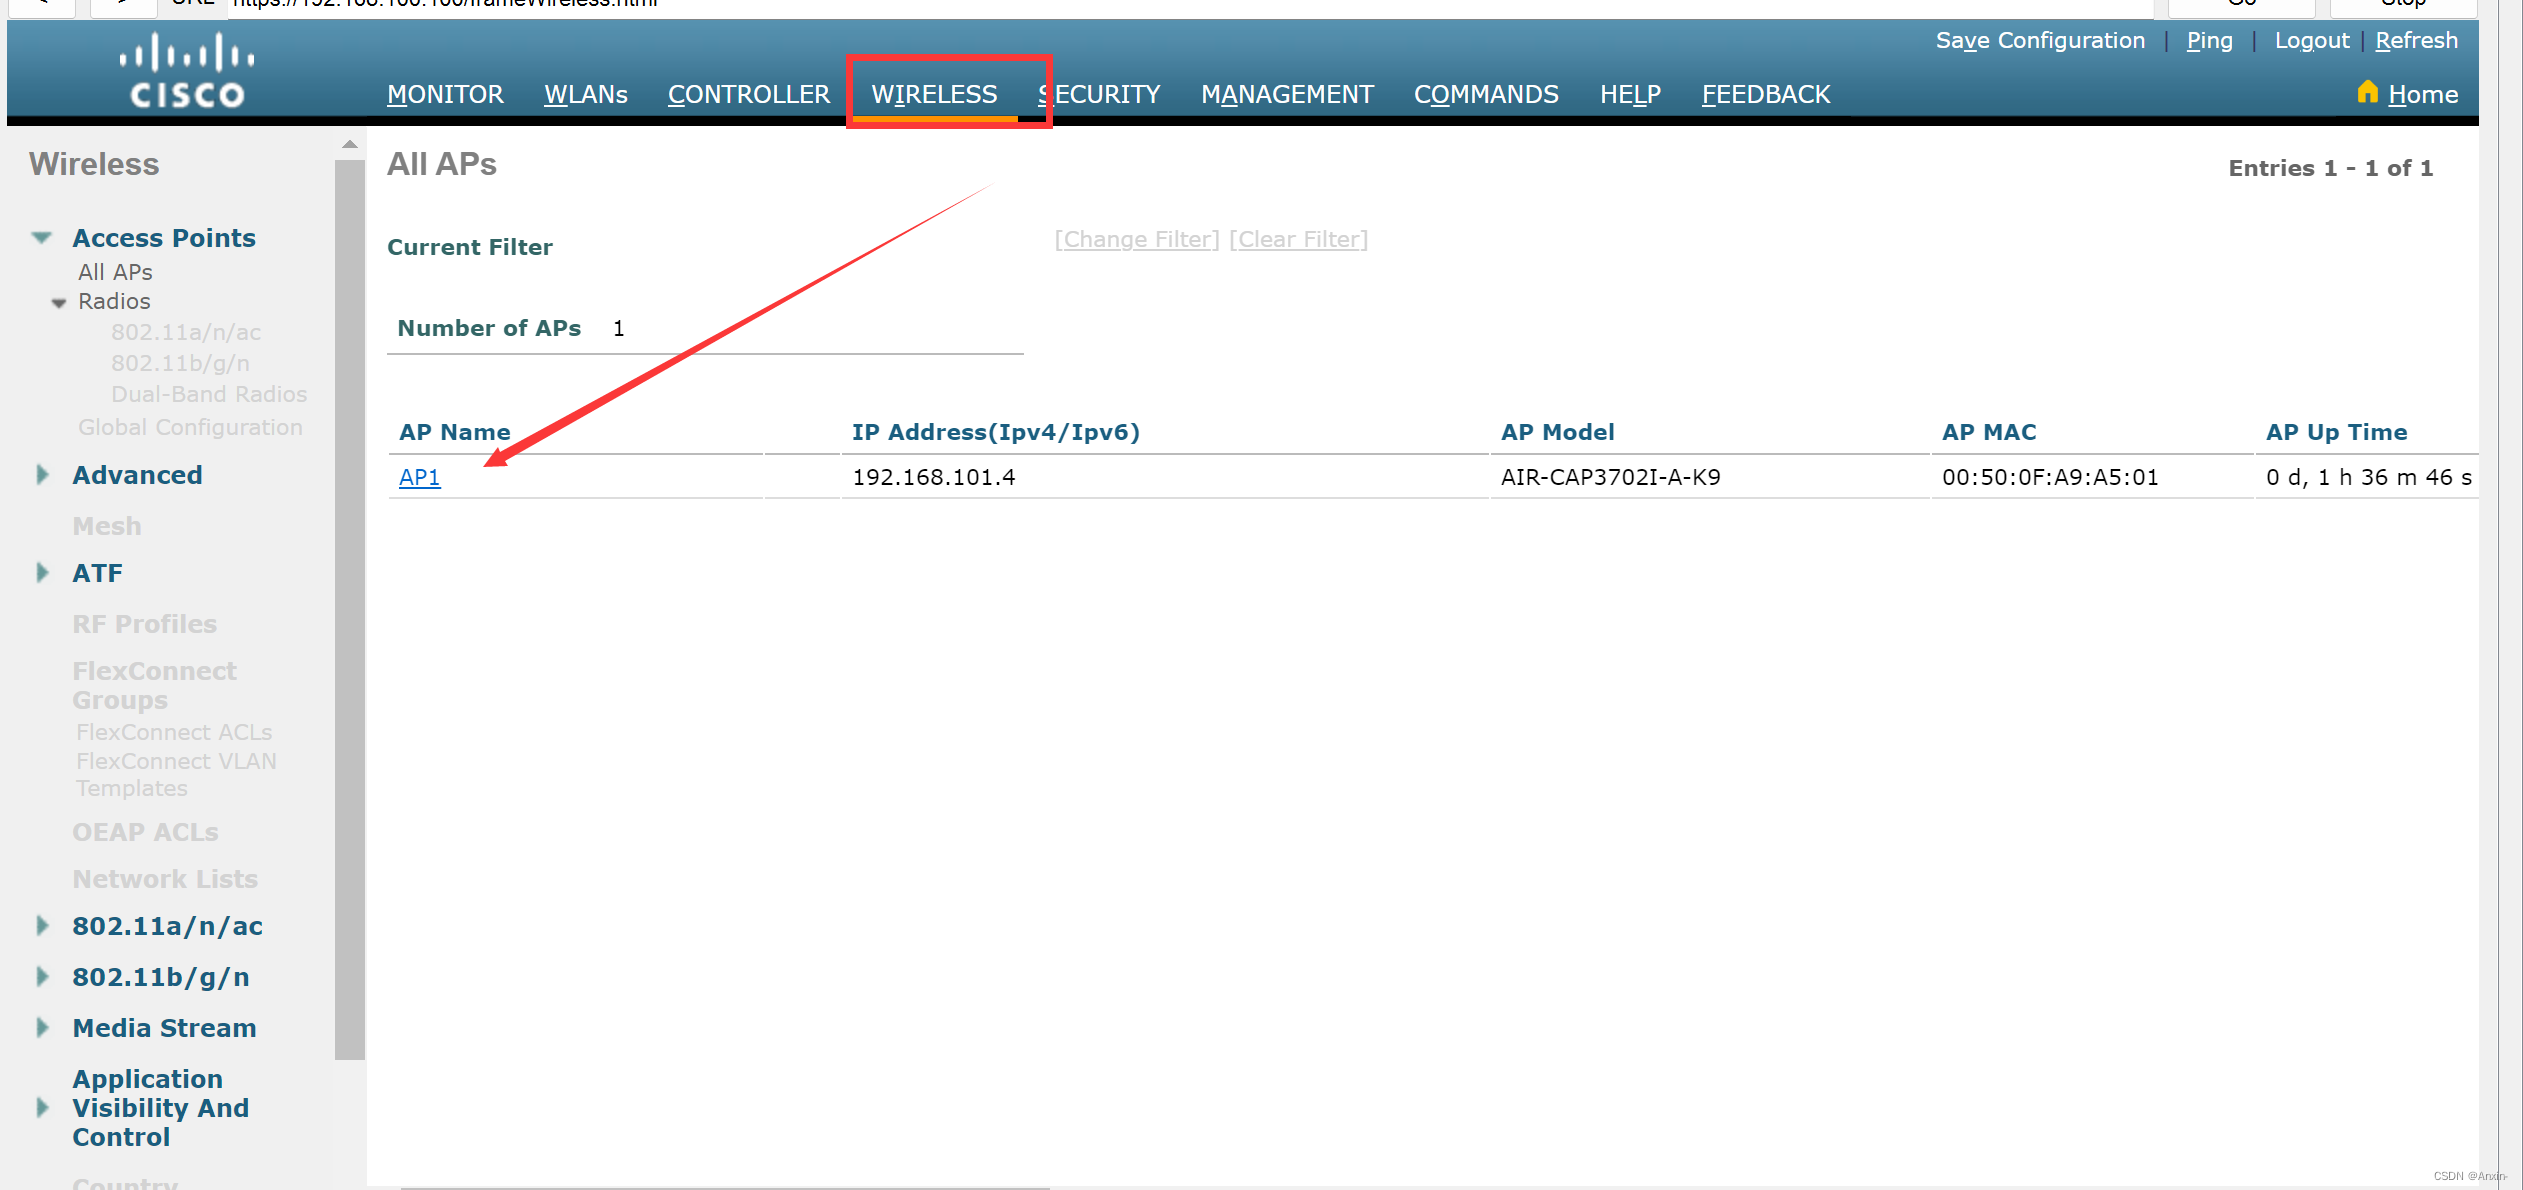Screen dimensions: 2523x1190
Task: Select All APs in sidebar
Action: click(115, 272)
